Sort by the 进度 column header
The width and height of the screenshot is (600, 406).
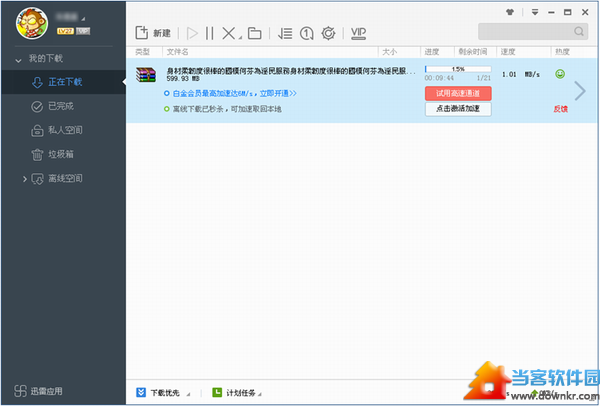click(432, 52)
